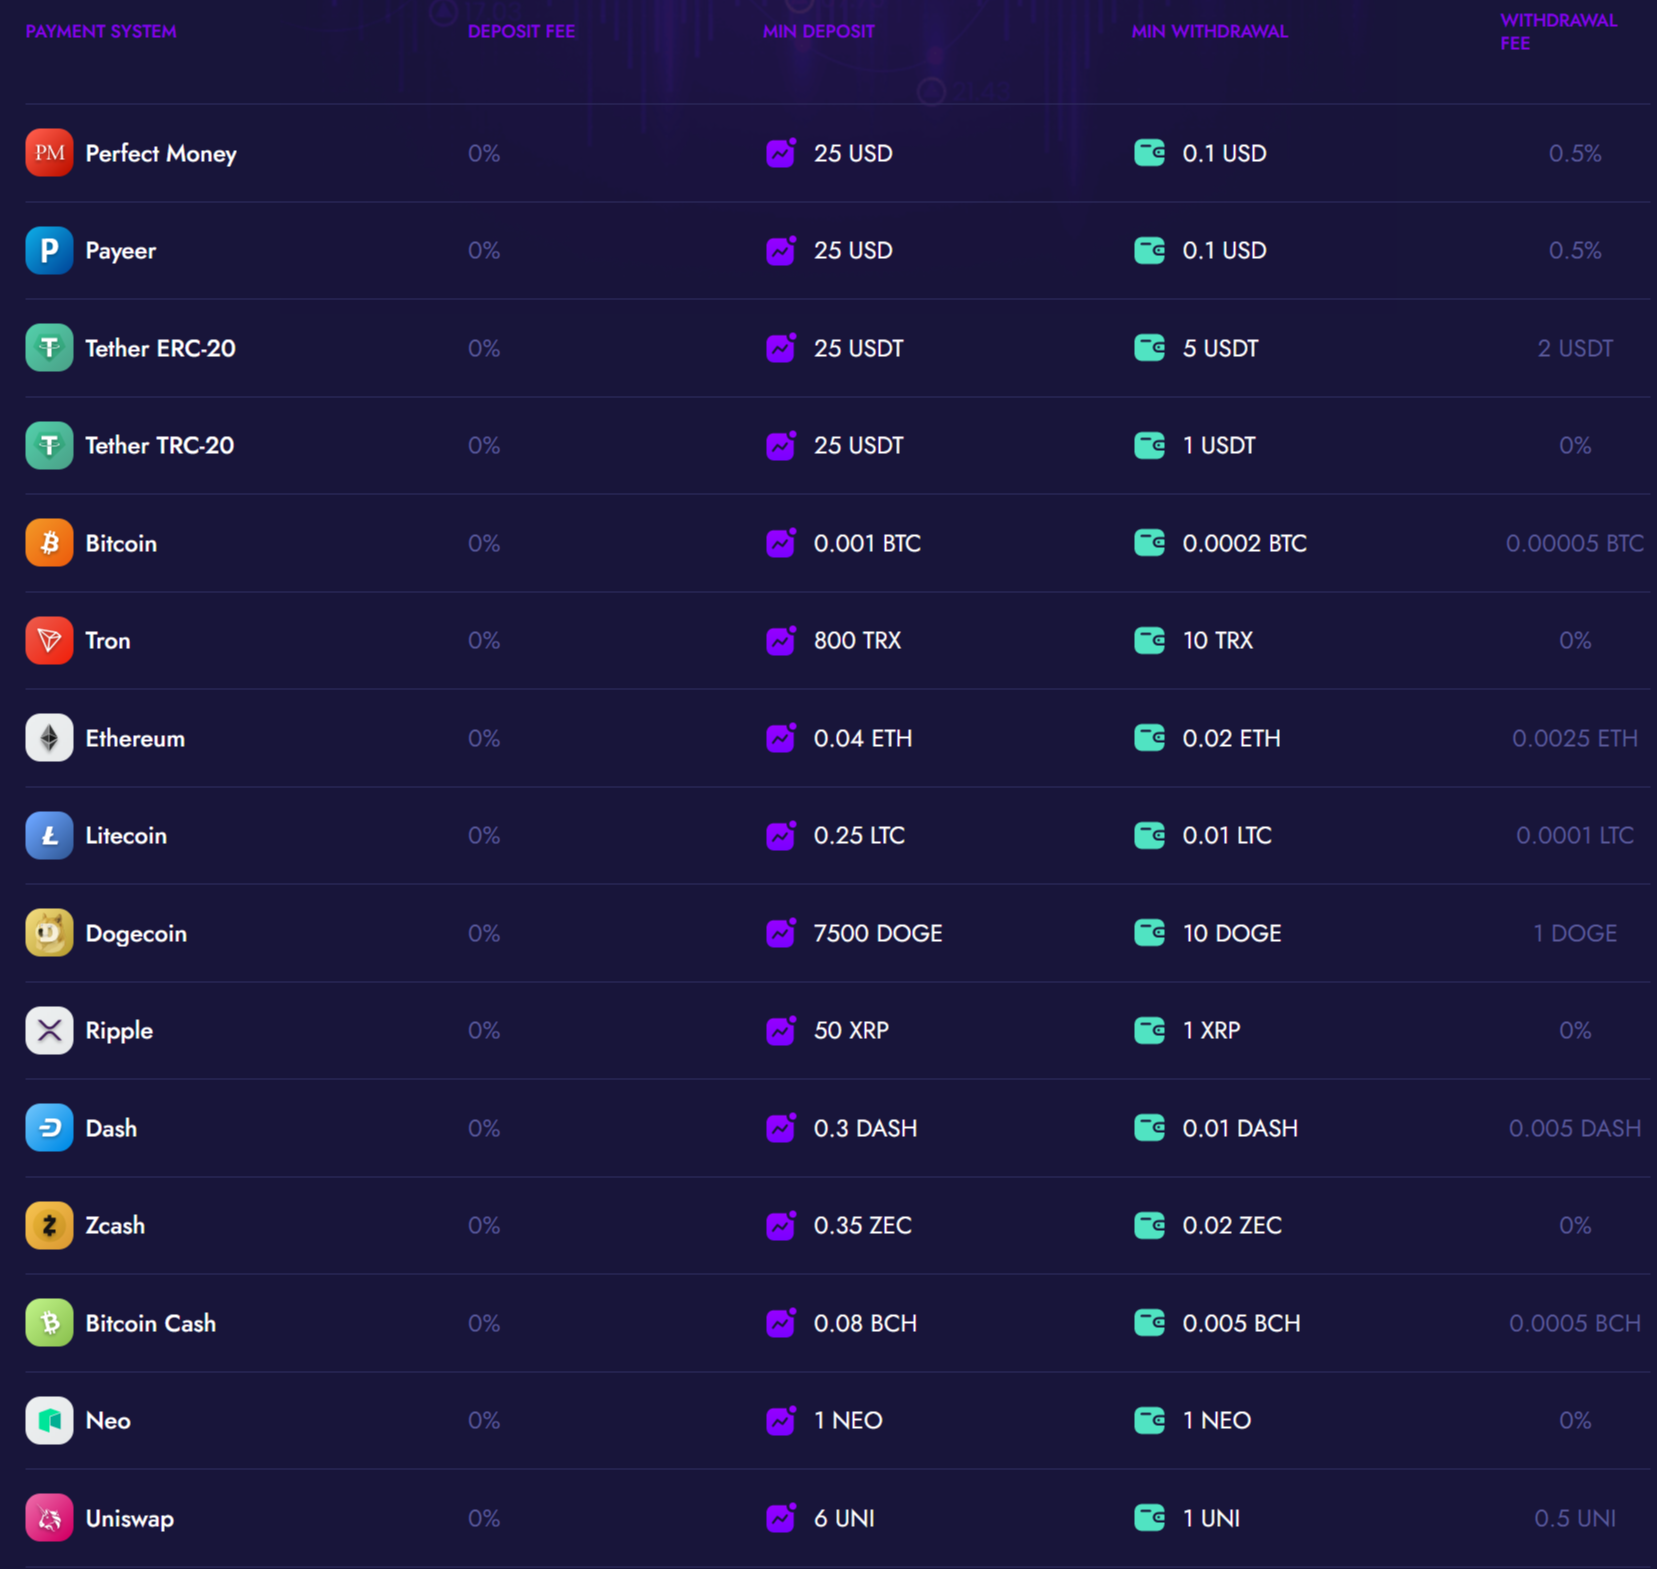Click the '0.0025 ETH' withdrawal fee value

point(1575,738)
